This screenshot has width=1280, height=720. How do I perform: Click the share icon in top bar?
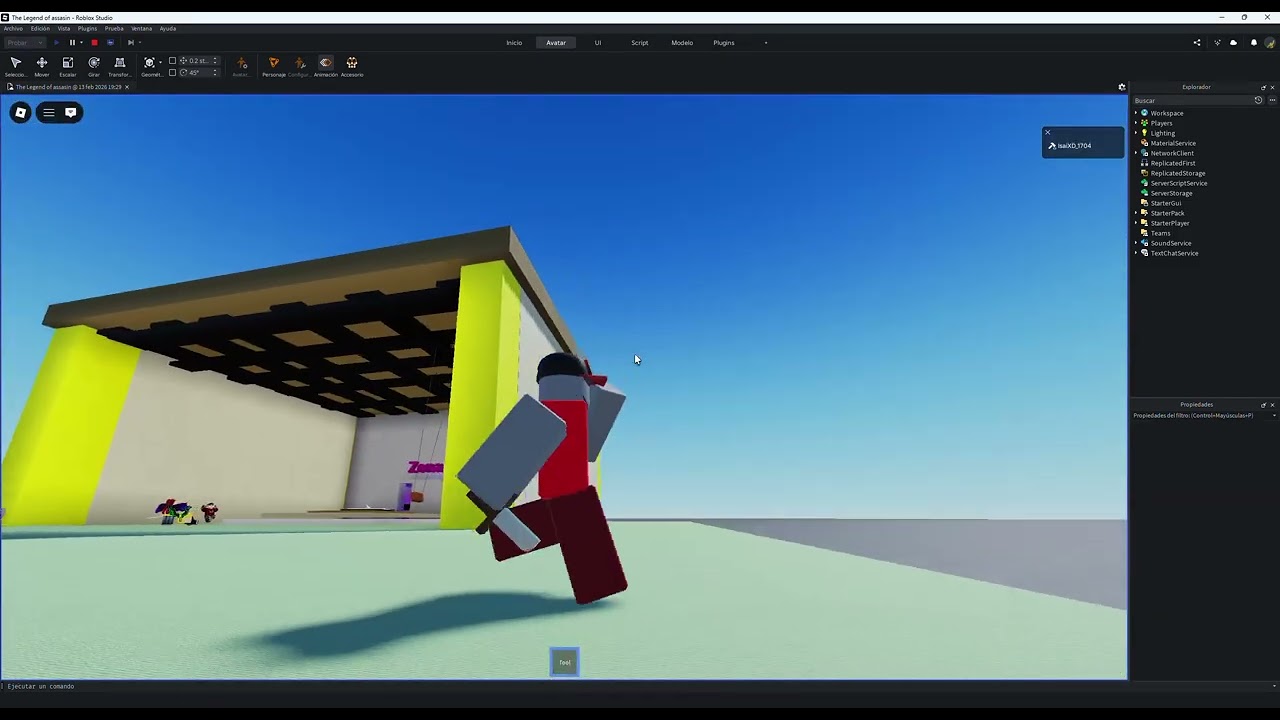[x=1197, y=42]
